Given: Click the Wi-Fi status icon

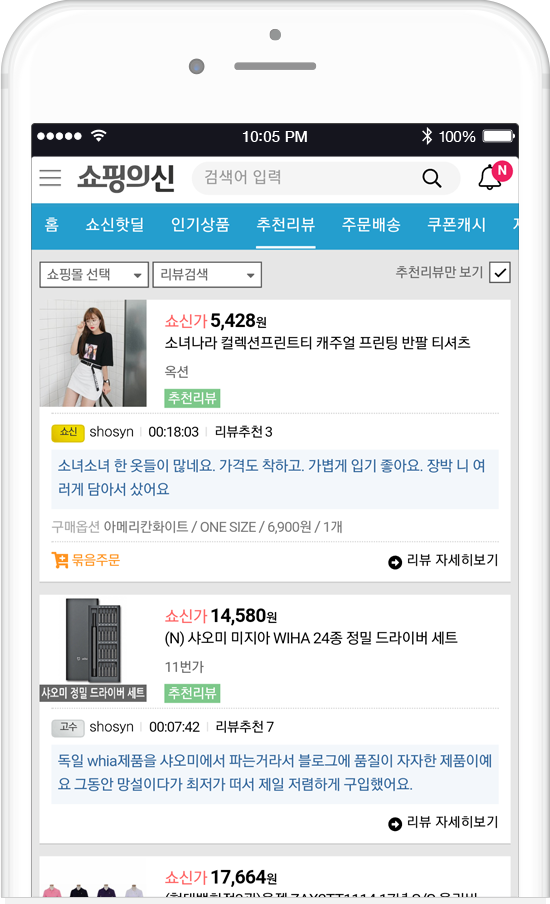Looking at the screenshot, I should point(99,136).
